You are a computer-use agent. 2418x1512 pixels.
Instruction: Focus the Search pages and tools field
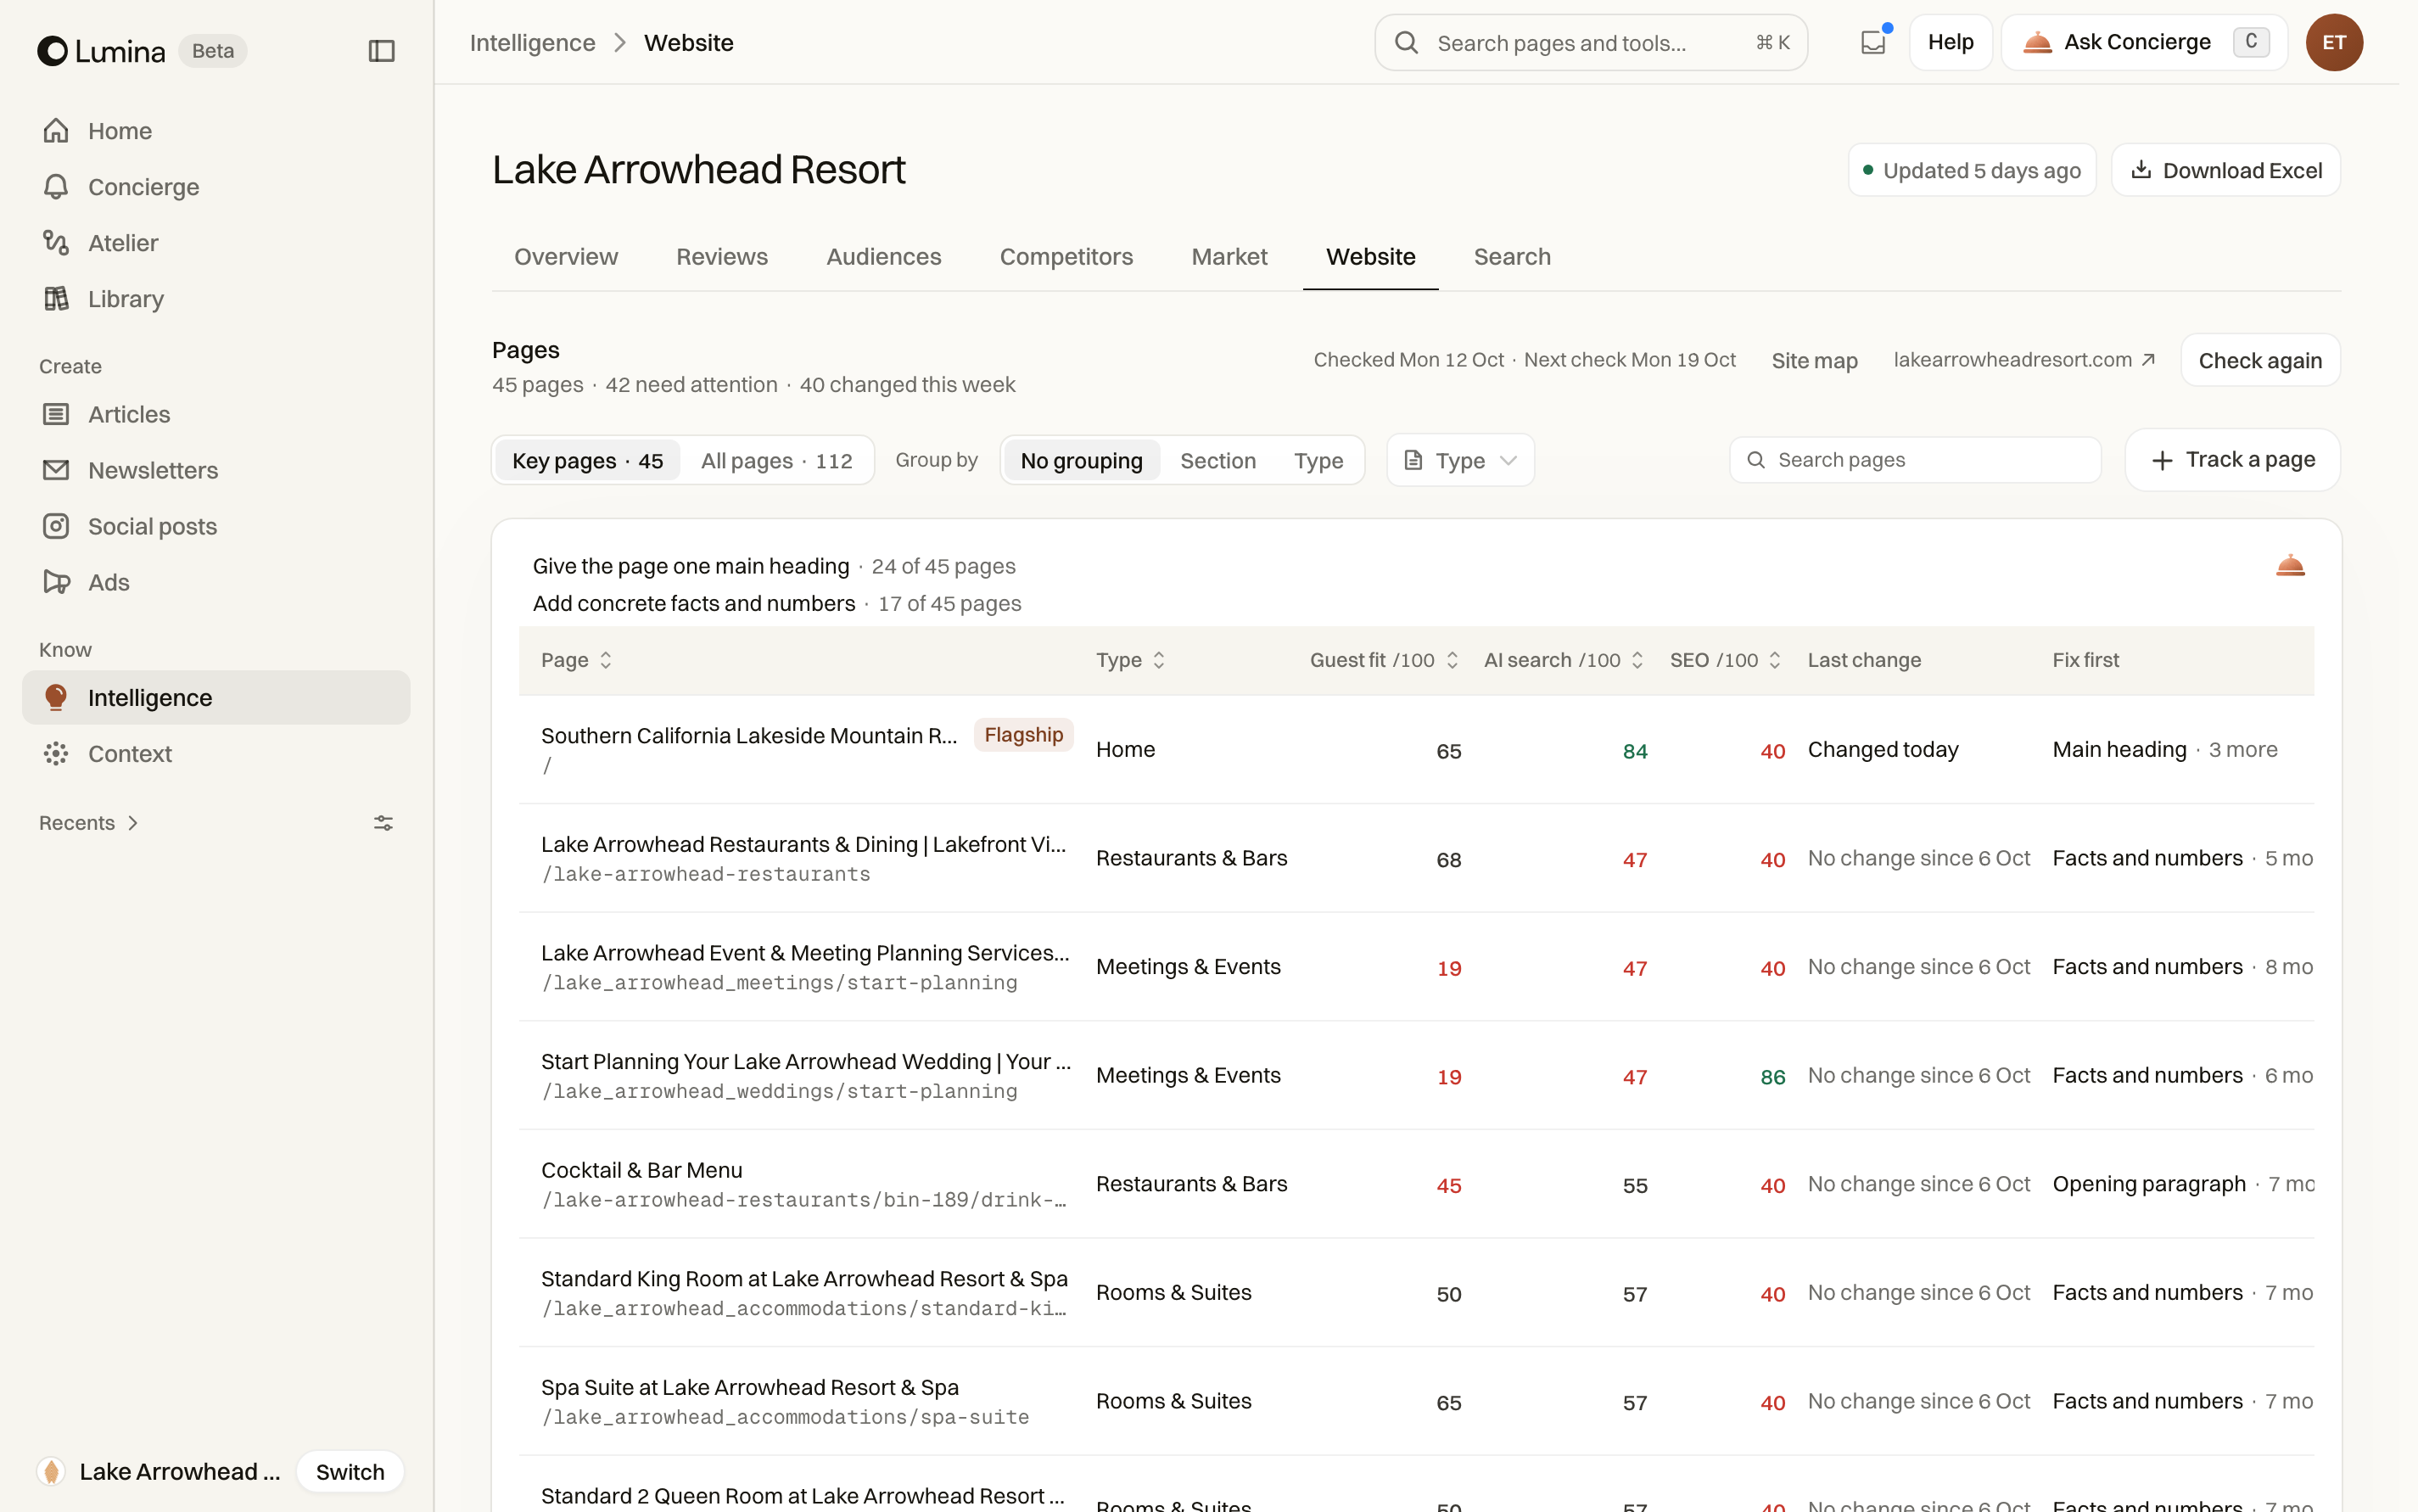pyautogui.click(x=1590, y=42)
